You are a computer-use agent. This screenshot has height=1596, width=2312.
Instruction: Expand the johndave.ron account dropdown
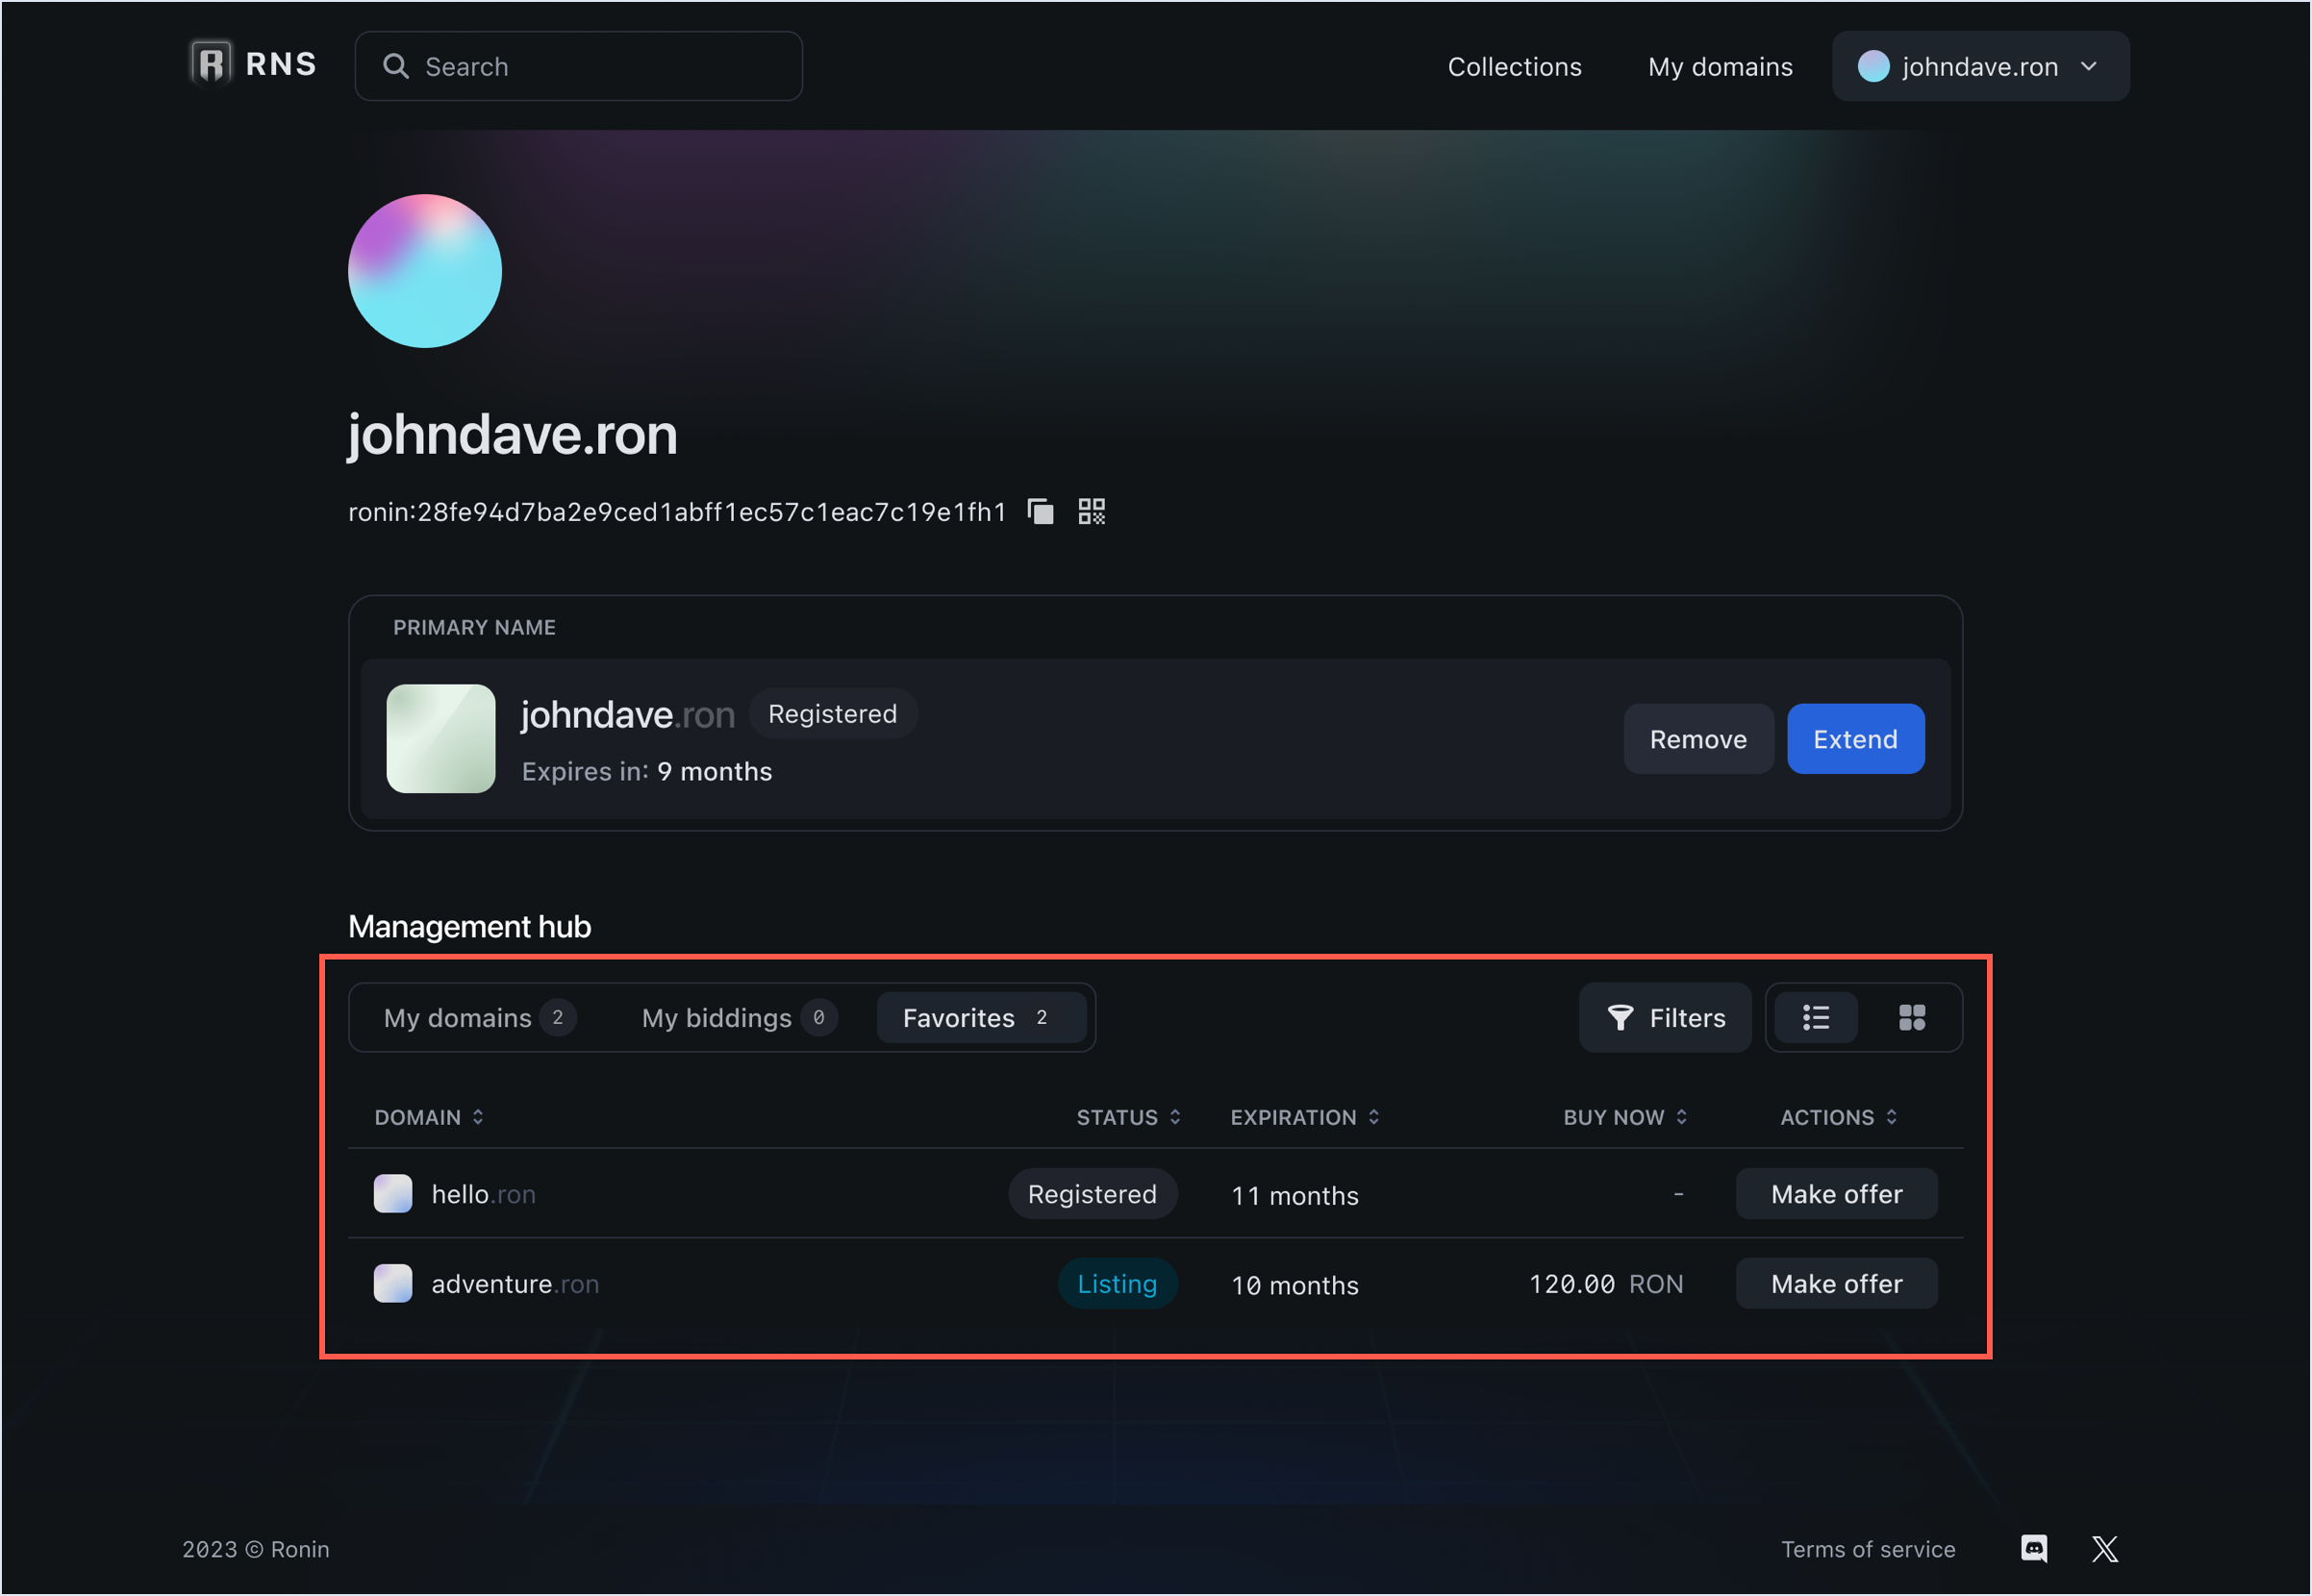pos(1979,66)
